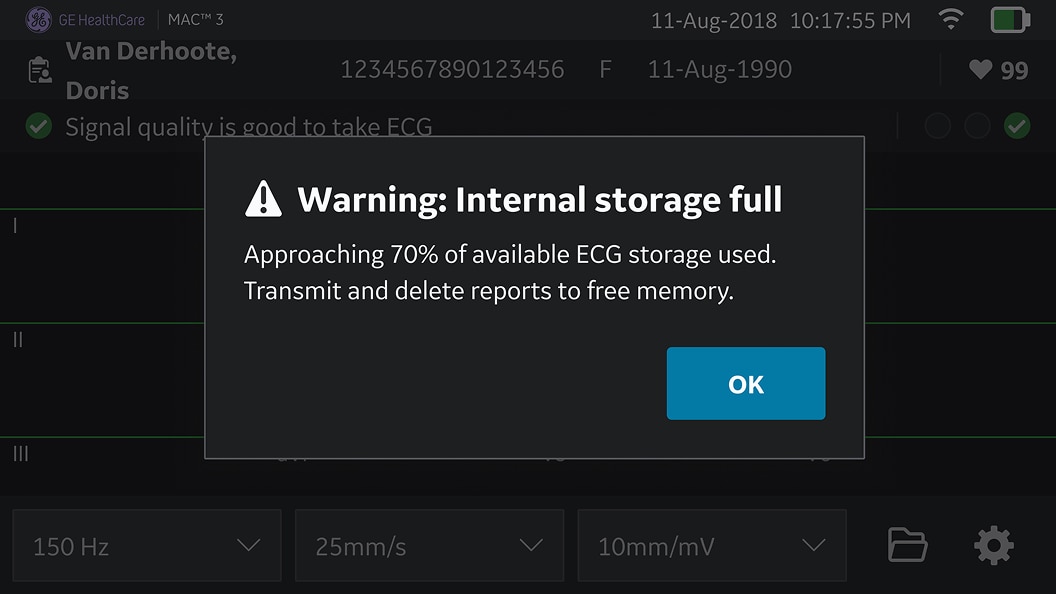Click the GE HealthCare logo
The image size is (1056, 594).
[x=38, y=19]
